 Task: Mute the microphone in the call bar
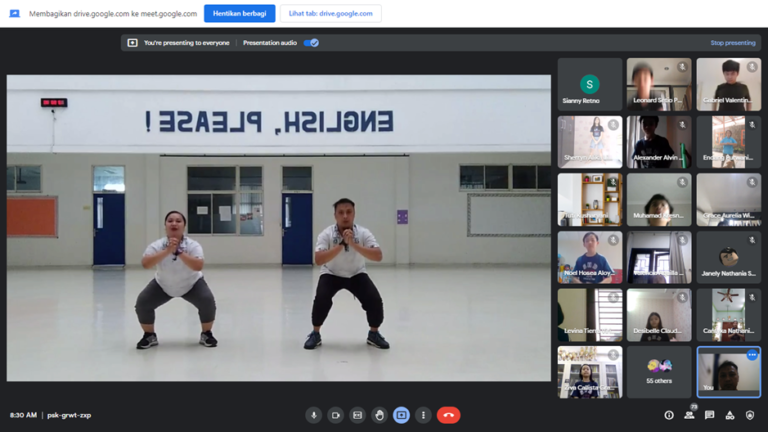tap(314, 415)
